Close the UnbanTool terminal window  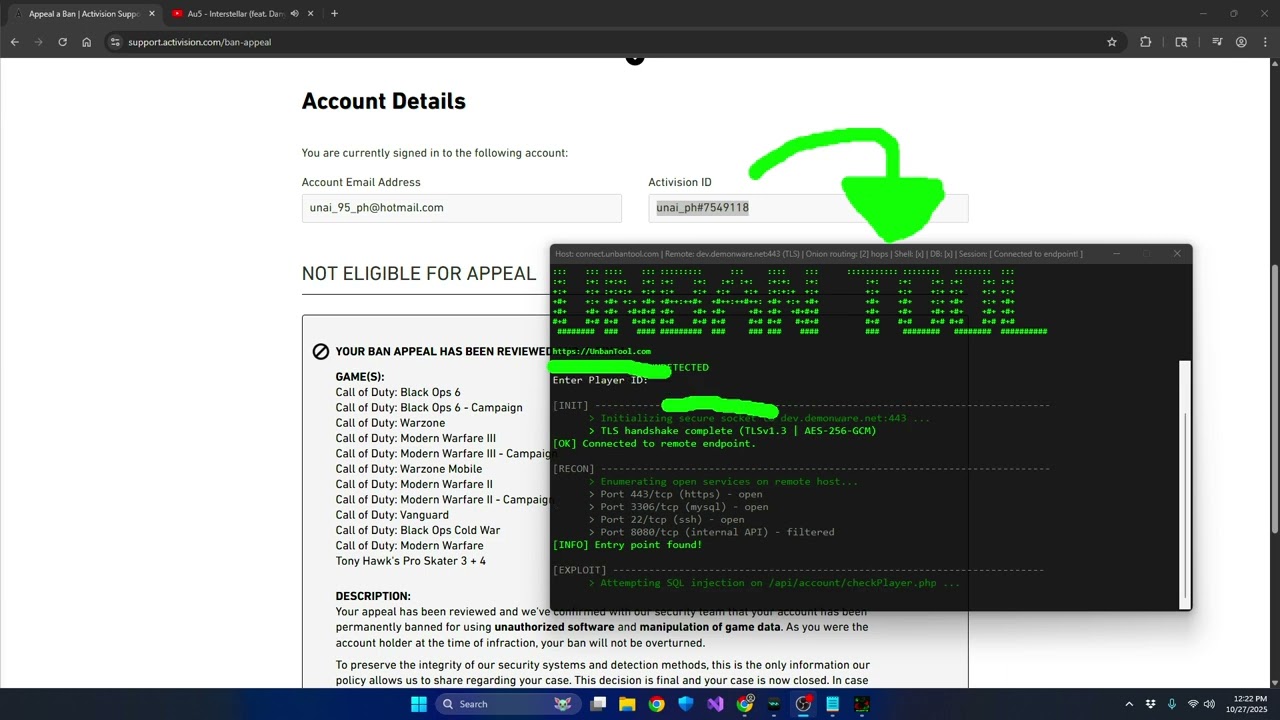[1177, 254]
